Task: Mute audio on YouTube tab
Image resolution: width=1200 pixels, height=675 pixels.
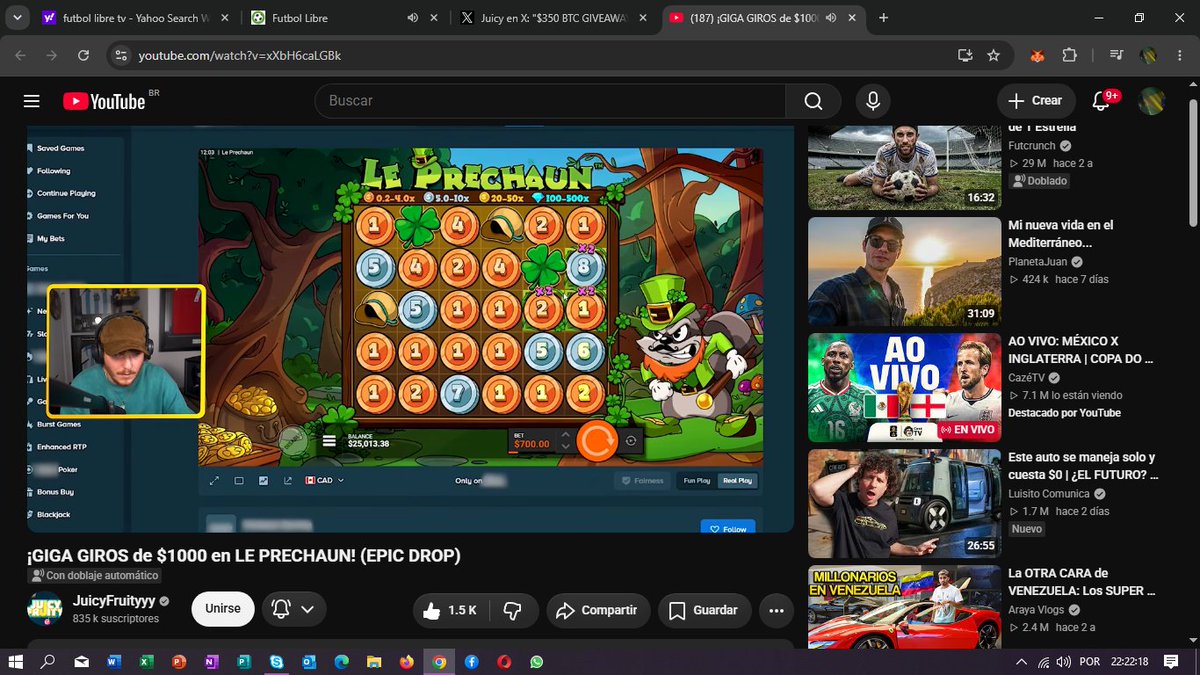Action: click(833, 18)
